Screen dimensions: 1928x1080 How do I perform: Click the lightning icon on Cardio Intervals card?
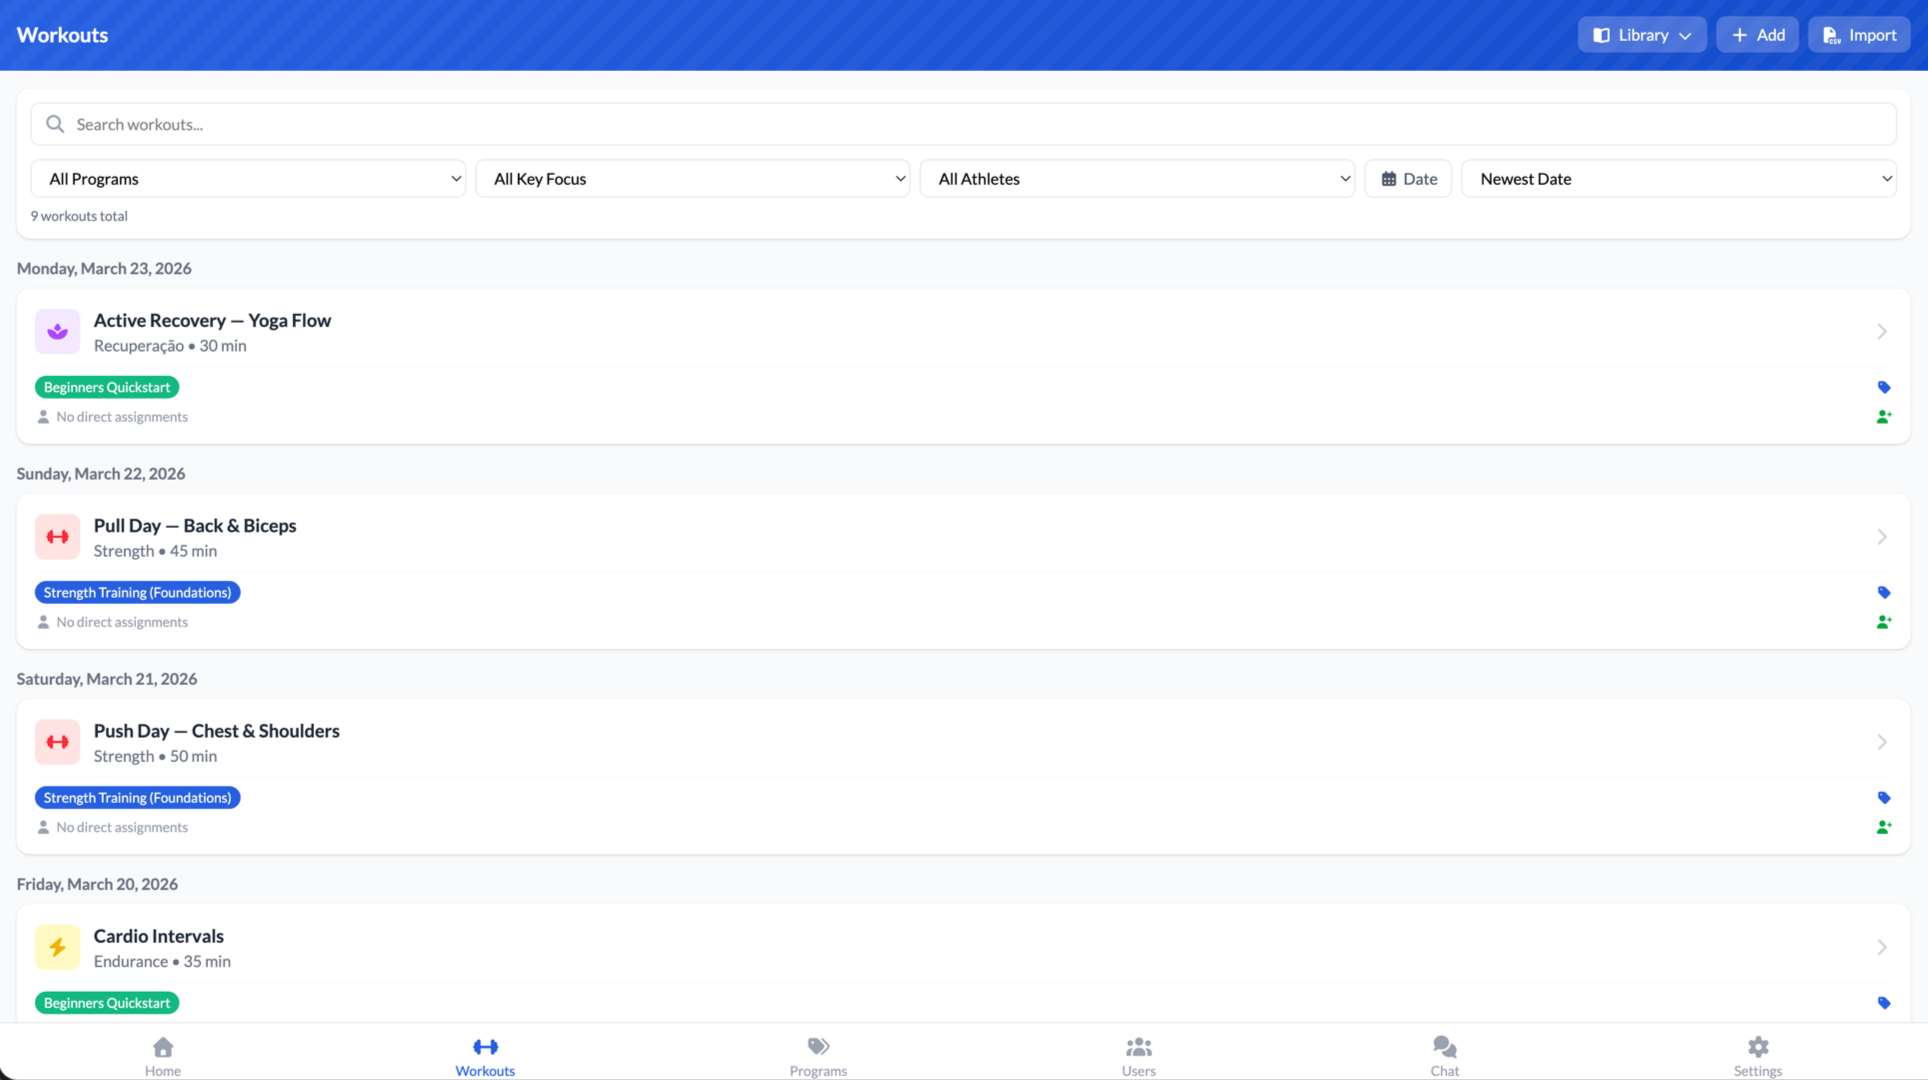pos(57,946)
